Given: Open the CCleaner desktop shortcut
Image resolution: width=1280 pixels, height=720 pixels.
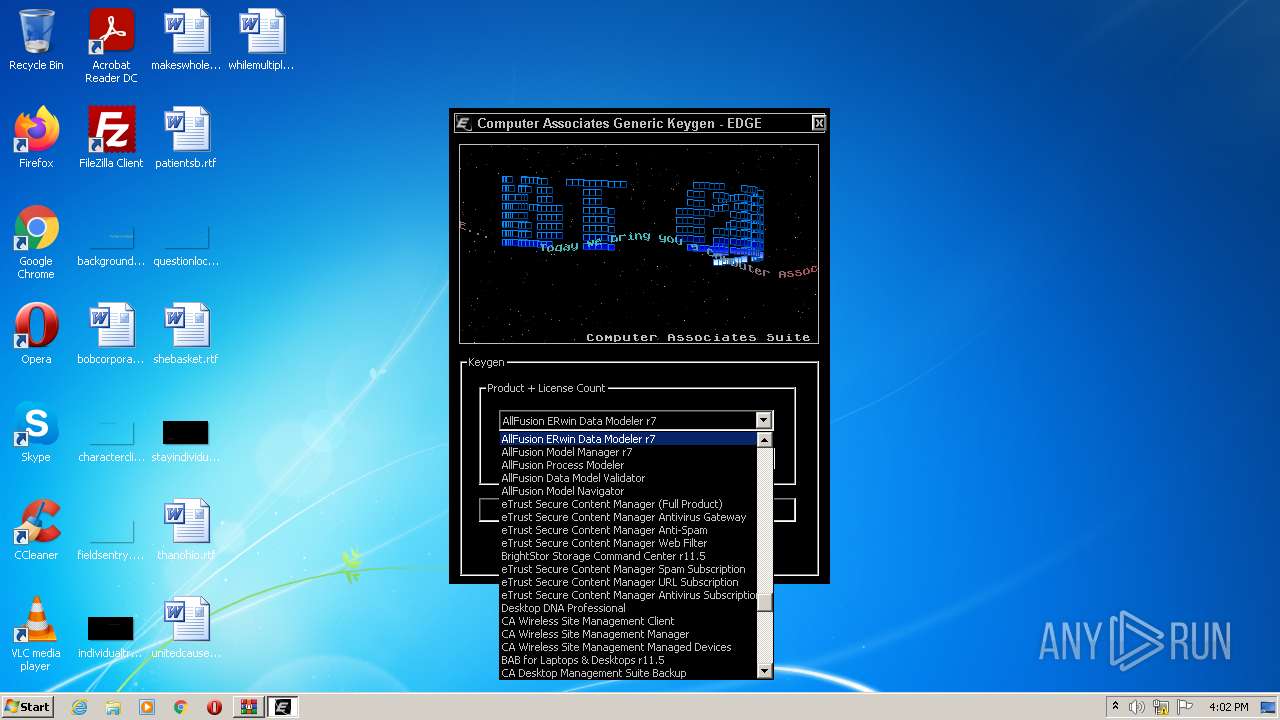Looking at the screenshot, I should coord(36,530).
